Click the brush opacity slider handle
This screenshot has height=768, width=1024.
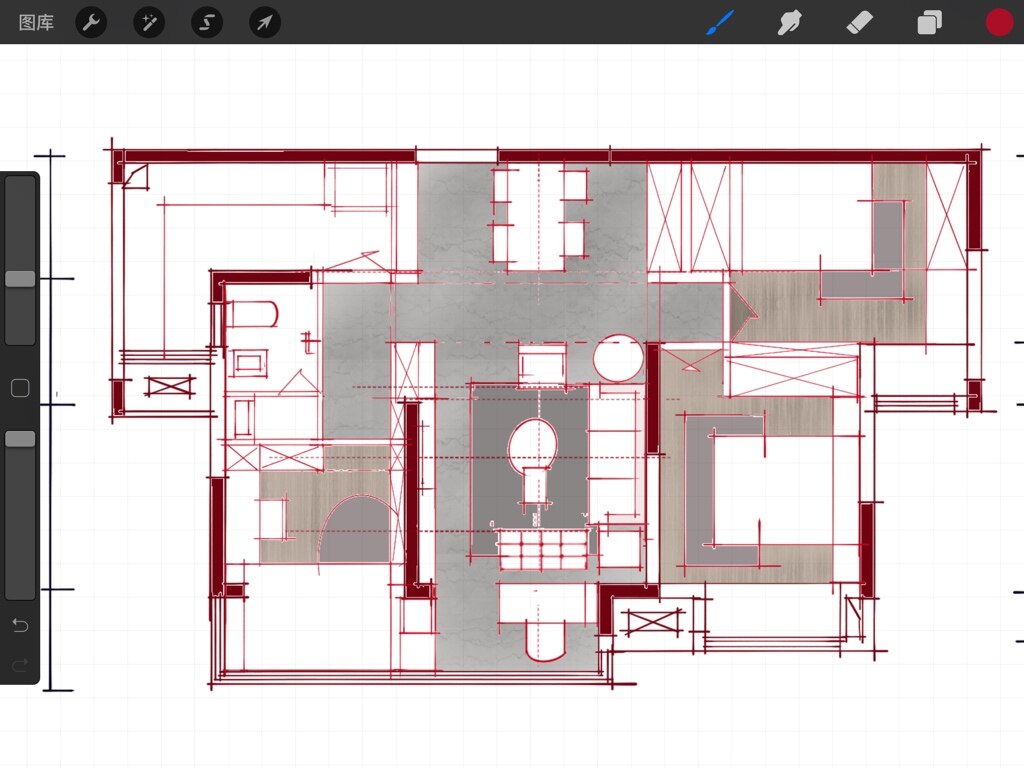(x=20, y=439)
